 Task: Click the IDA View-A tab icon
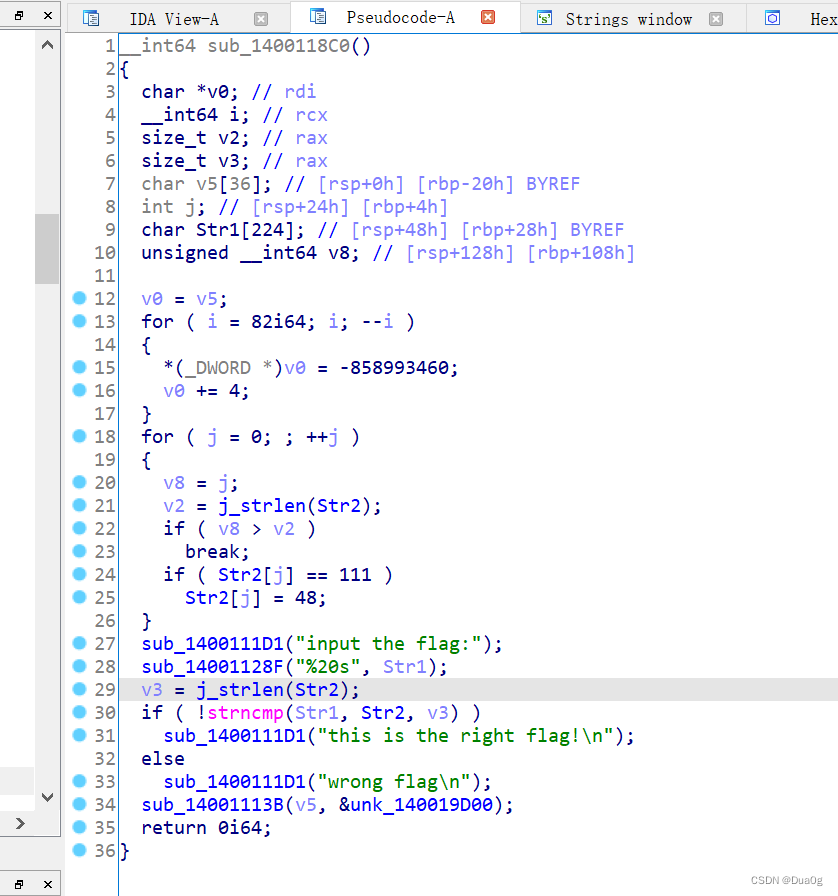pyautogui.click(x=91, y=18)
